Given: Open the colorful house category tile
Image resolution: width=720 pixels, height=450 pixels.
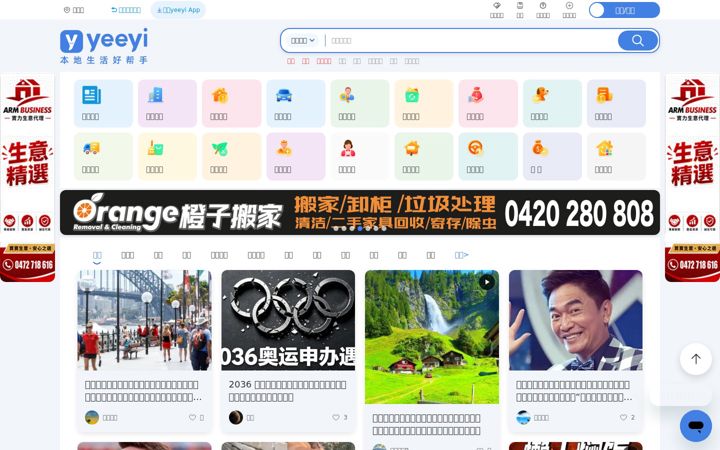Looking at the screenshot, I should 616,157.
